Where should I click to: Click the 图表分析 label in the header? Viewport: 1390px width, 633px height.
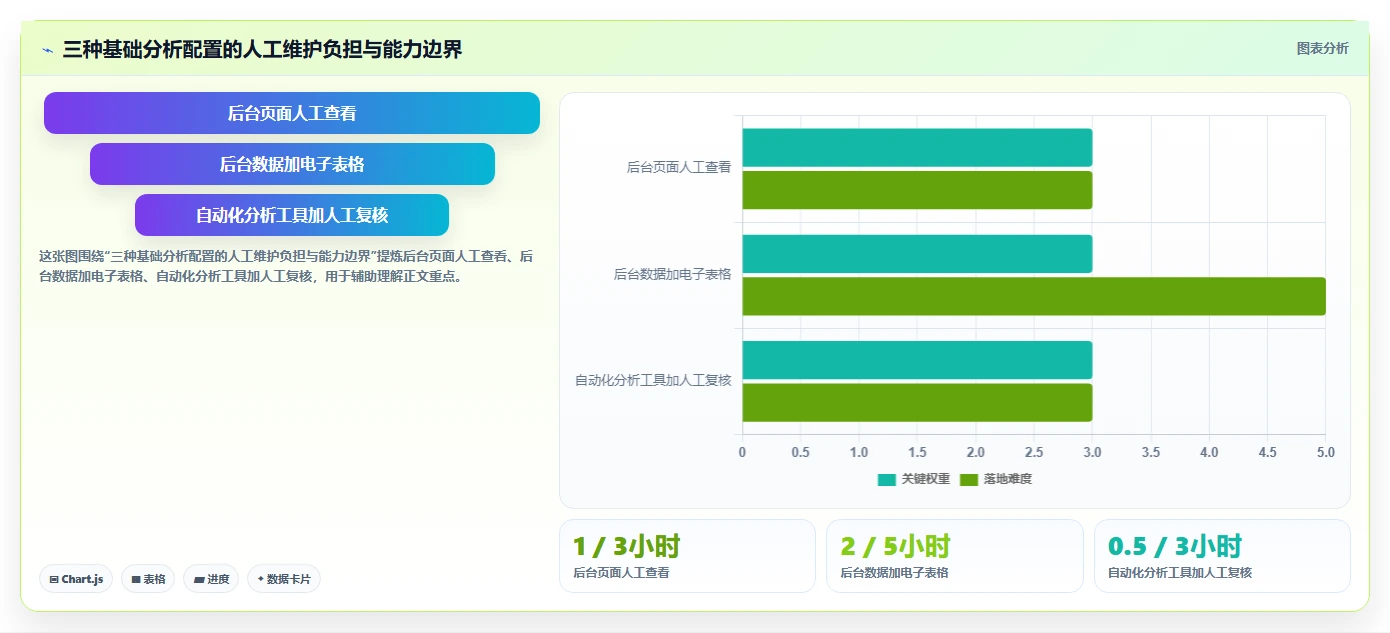coord(1322,48)
